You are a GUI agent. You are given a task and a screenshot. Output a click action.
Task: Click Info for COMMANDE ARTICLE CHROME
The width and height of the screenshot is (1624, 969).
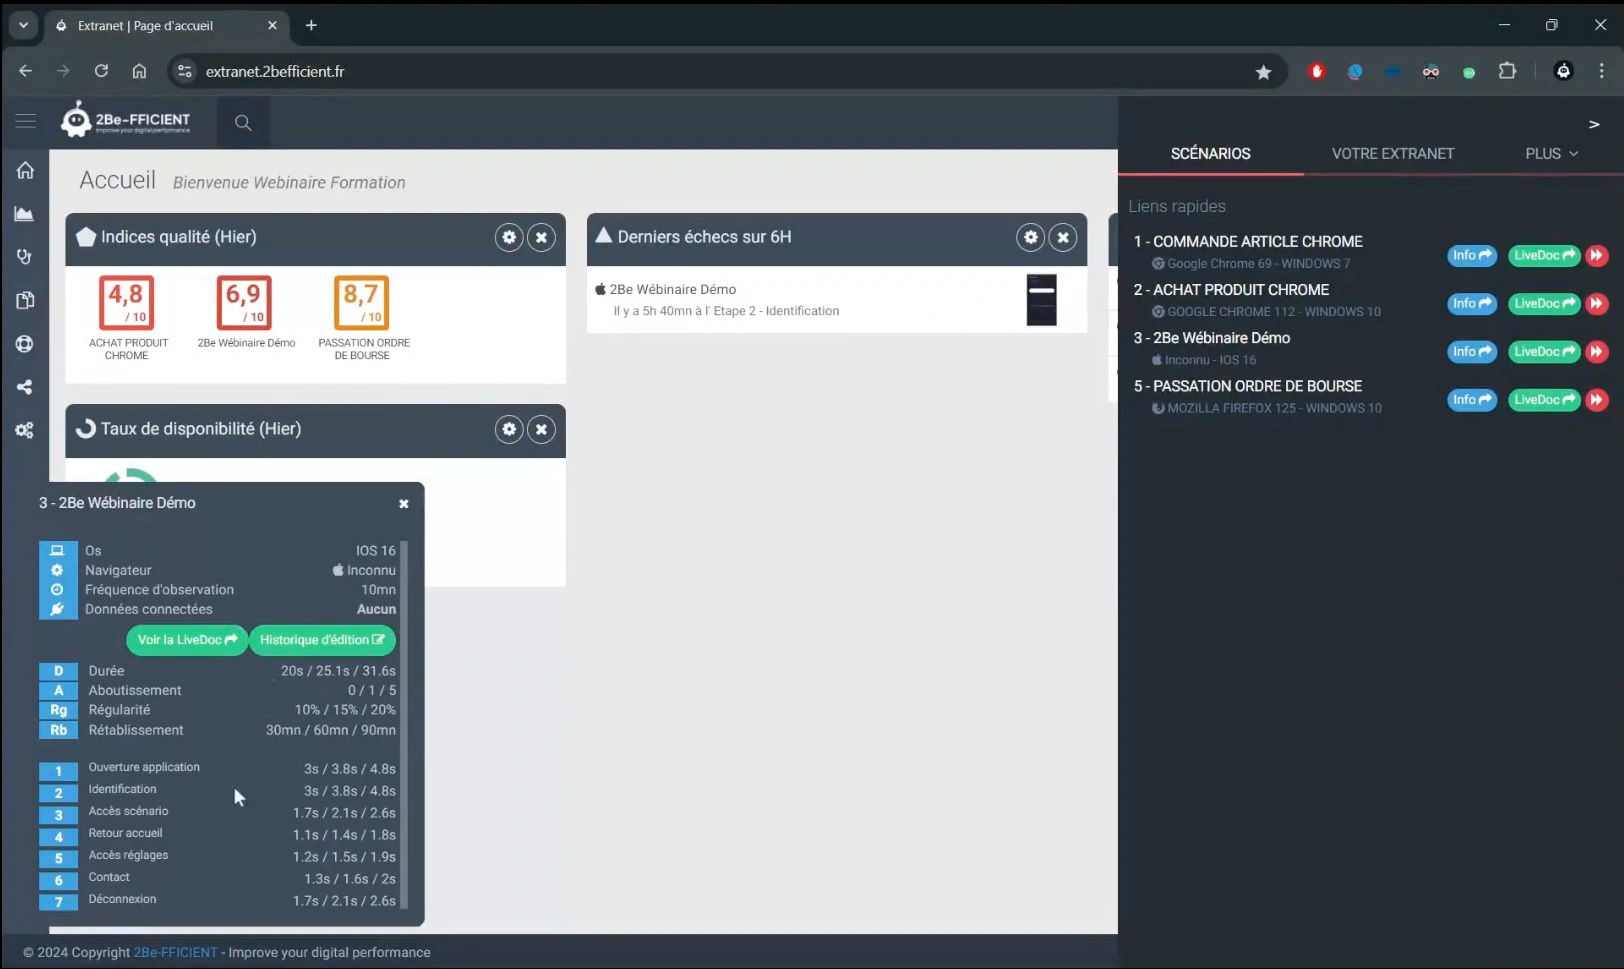click(x=1471, y=256)
